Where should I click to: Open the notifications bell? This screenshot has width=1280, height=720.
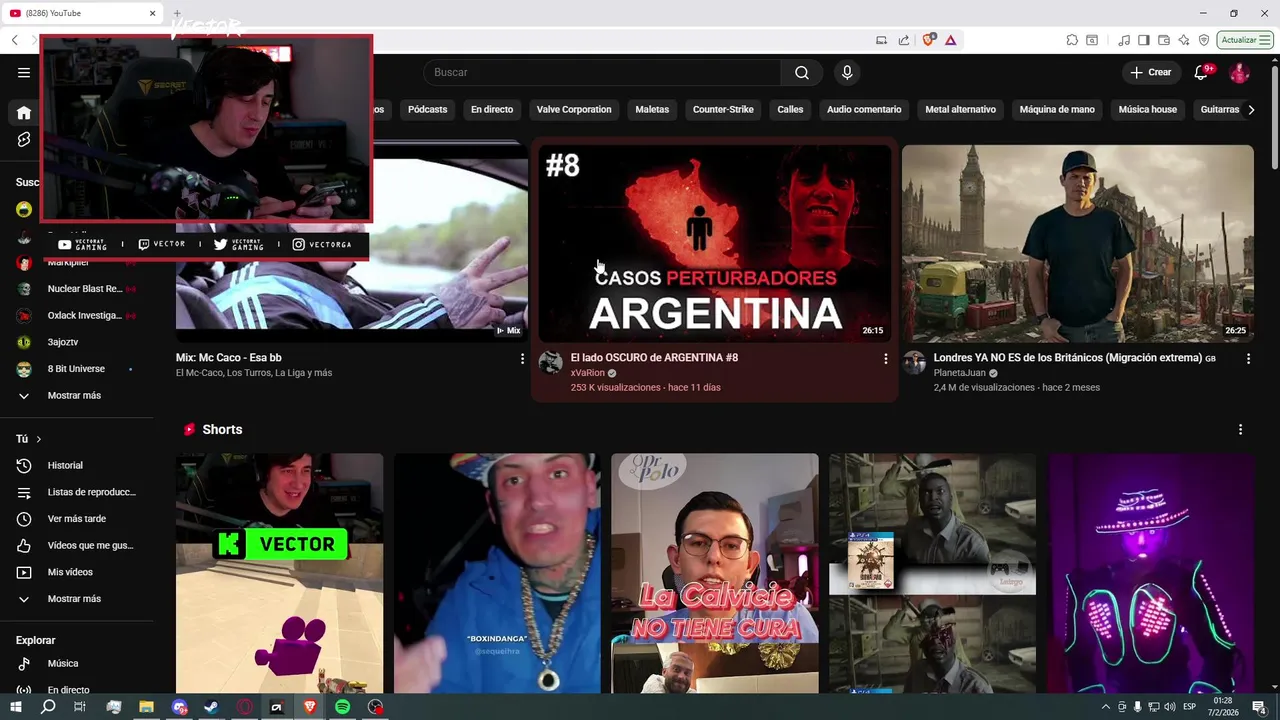tap(1202, 72)
